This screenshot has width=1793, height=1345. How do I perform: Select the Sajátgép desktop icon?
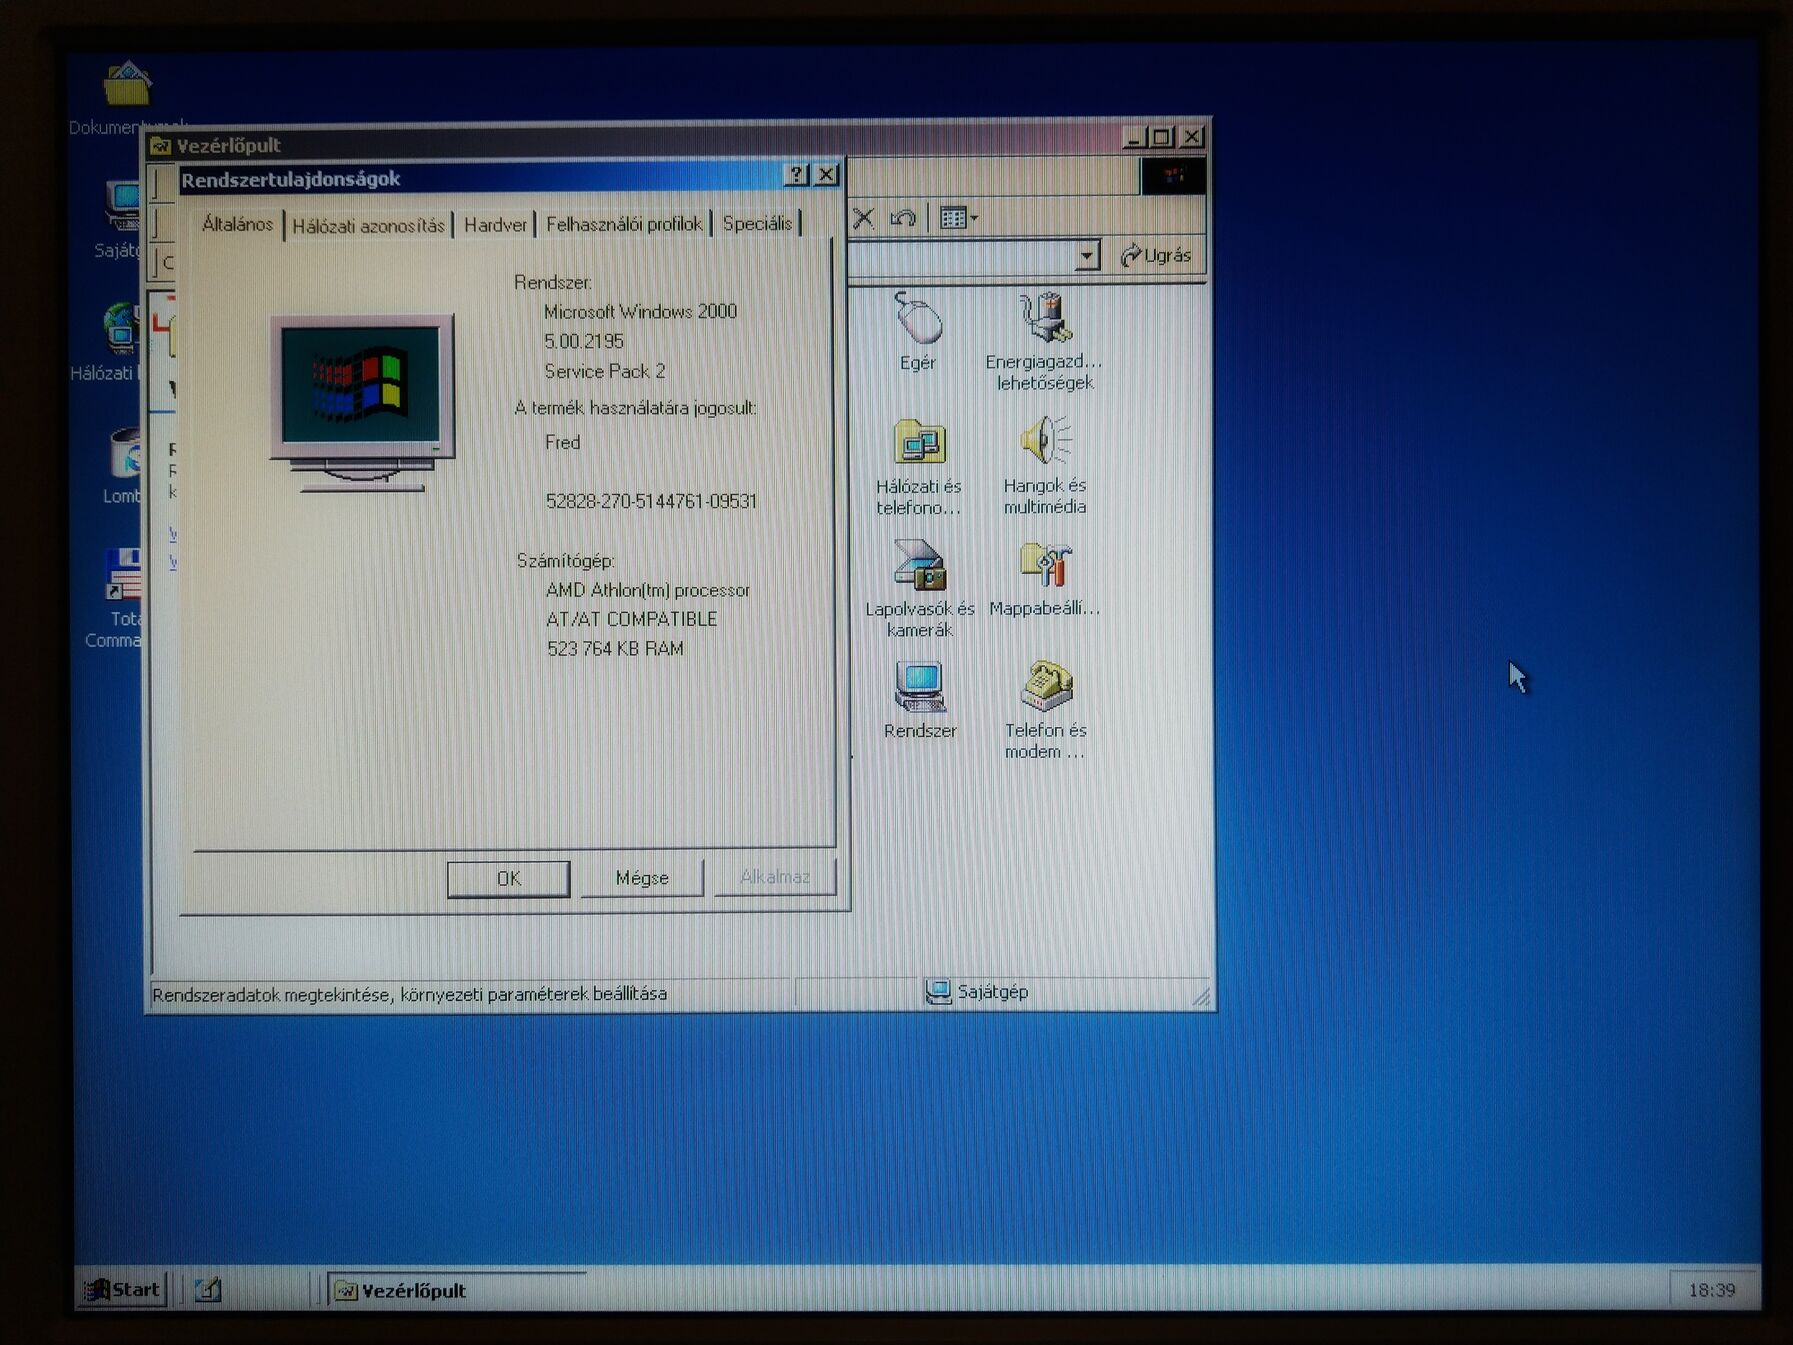coord(123,219)
